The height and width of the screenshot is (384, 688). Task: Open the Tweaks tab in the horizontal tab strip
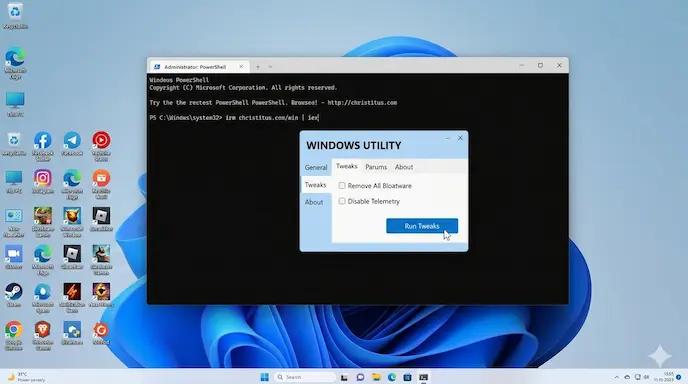[346, 166]
